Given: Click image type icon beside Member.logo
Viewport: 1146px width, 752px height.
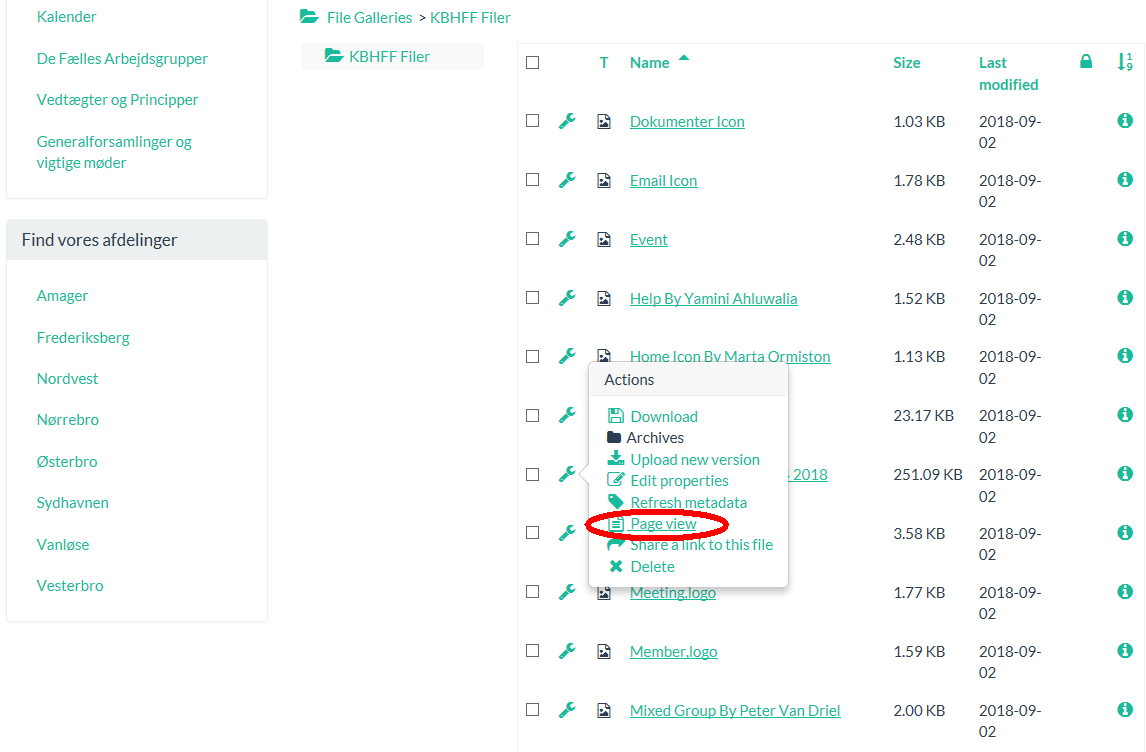Looking at the screenshot, I should pyautogui.click(x=604, y=652).
